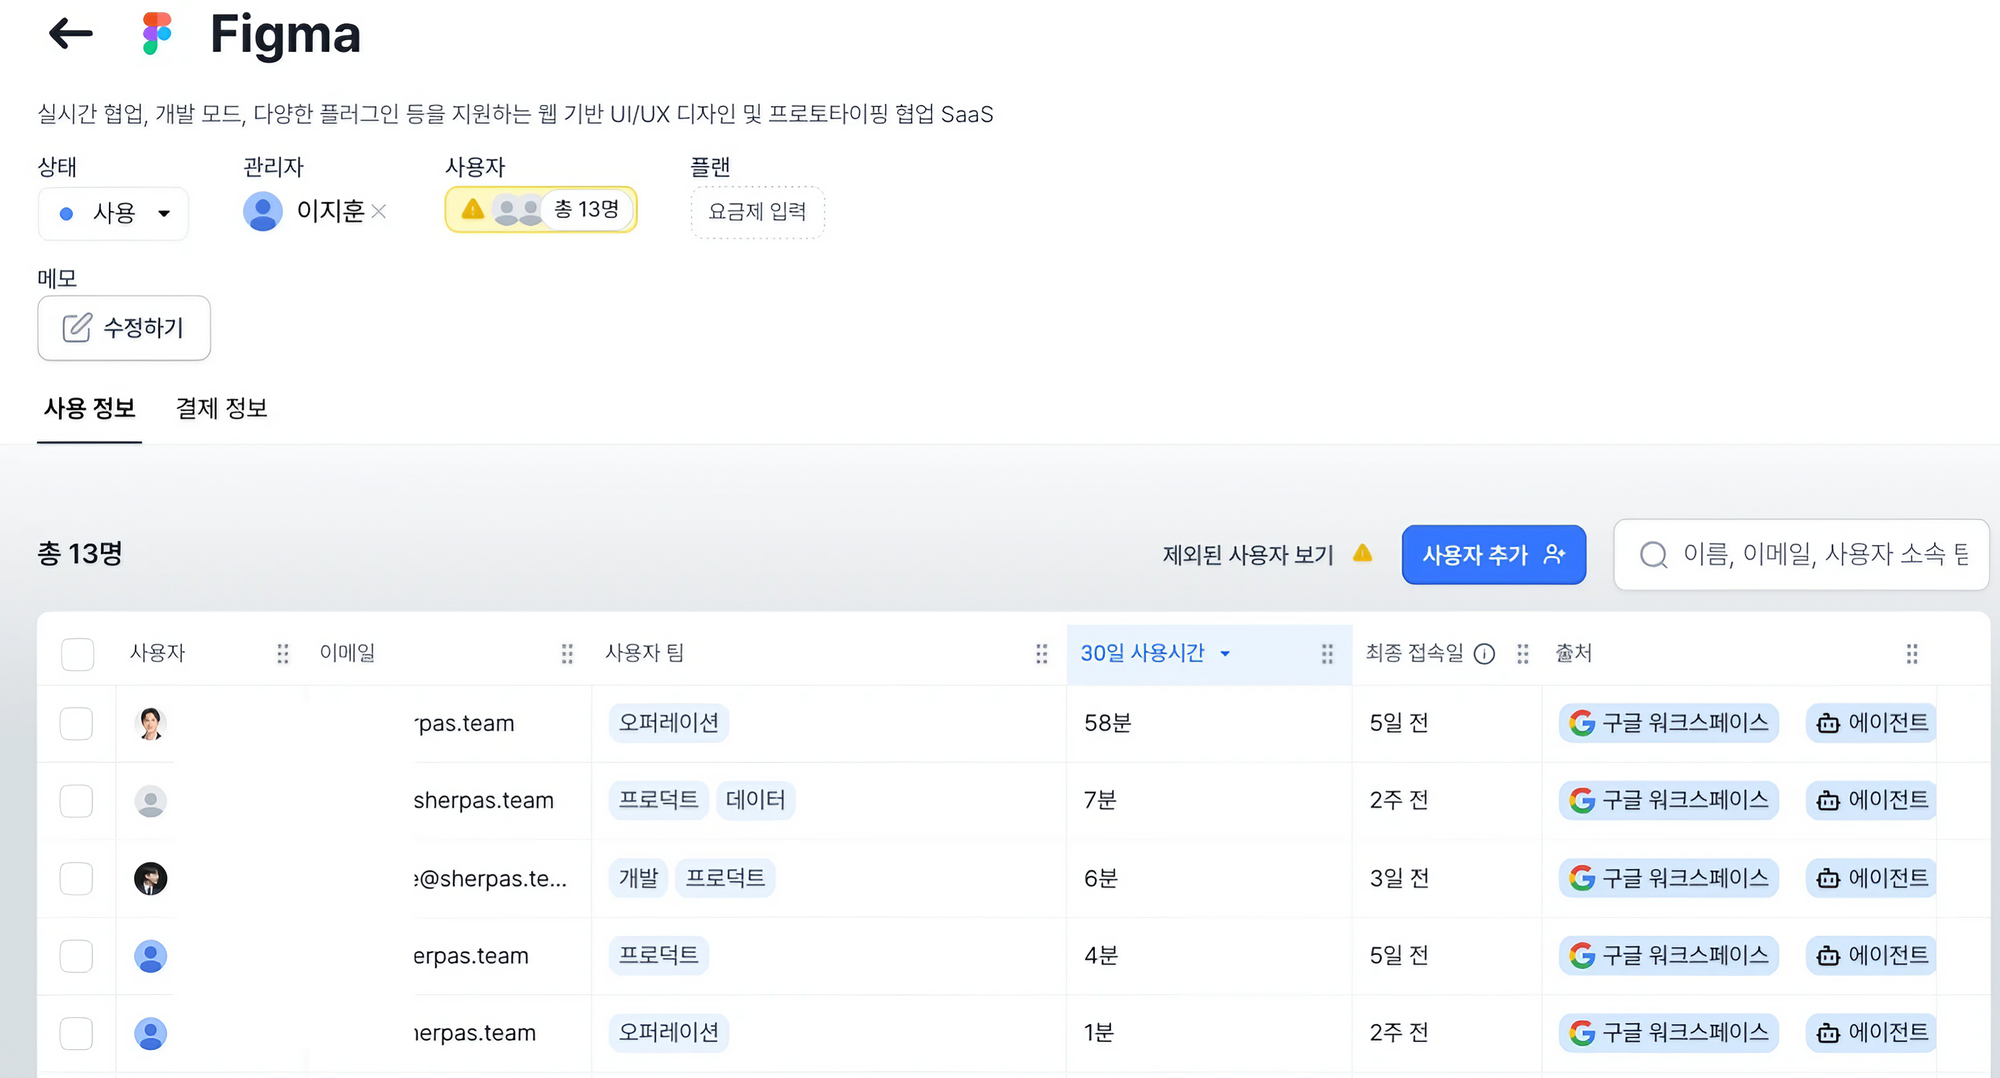Image resolution: width=2000 pixels, height=1078 pixels.
Task: Click the Figma logo icon
Action: (157, 34)
